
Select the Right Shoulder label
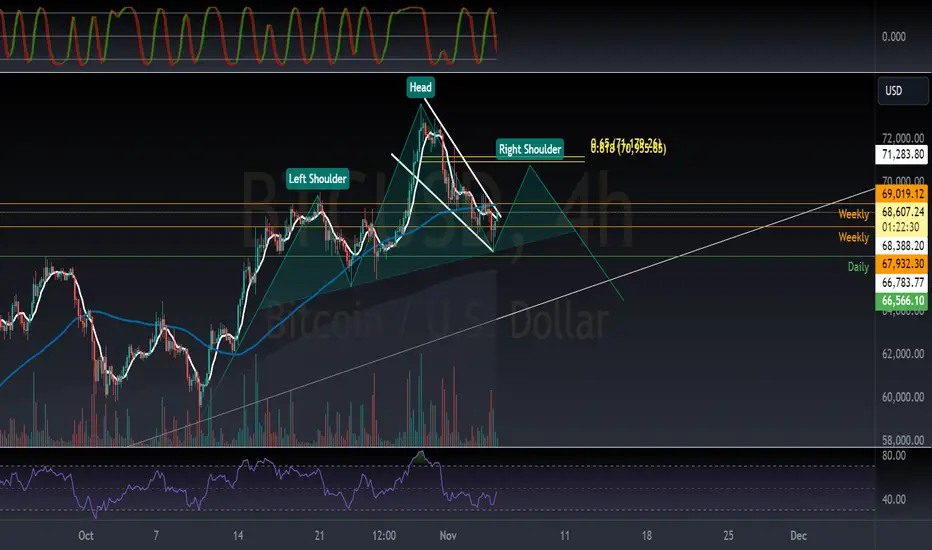coord(530,149)
